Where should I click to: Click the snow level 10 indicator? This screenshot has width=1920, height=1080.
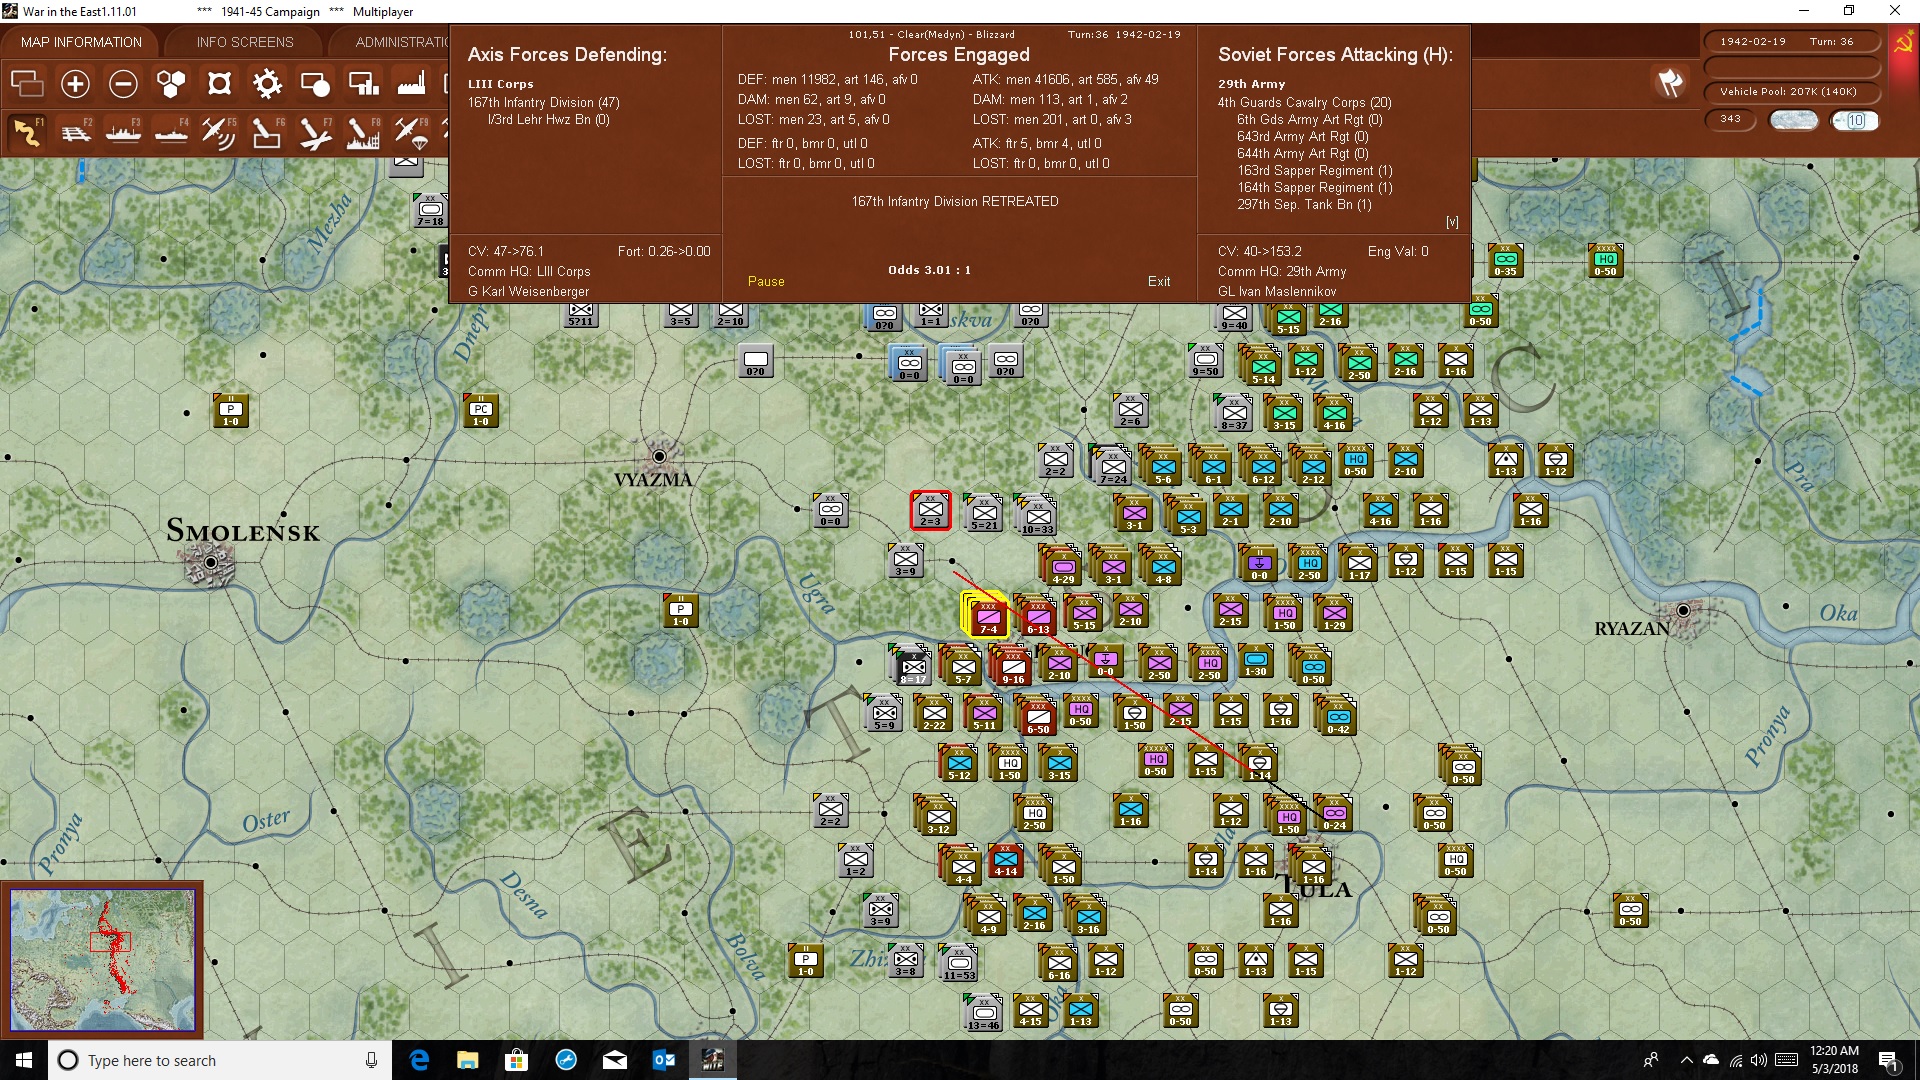[1855, 120]
